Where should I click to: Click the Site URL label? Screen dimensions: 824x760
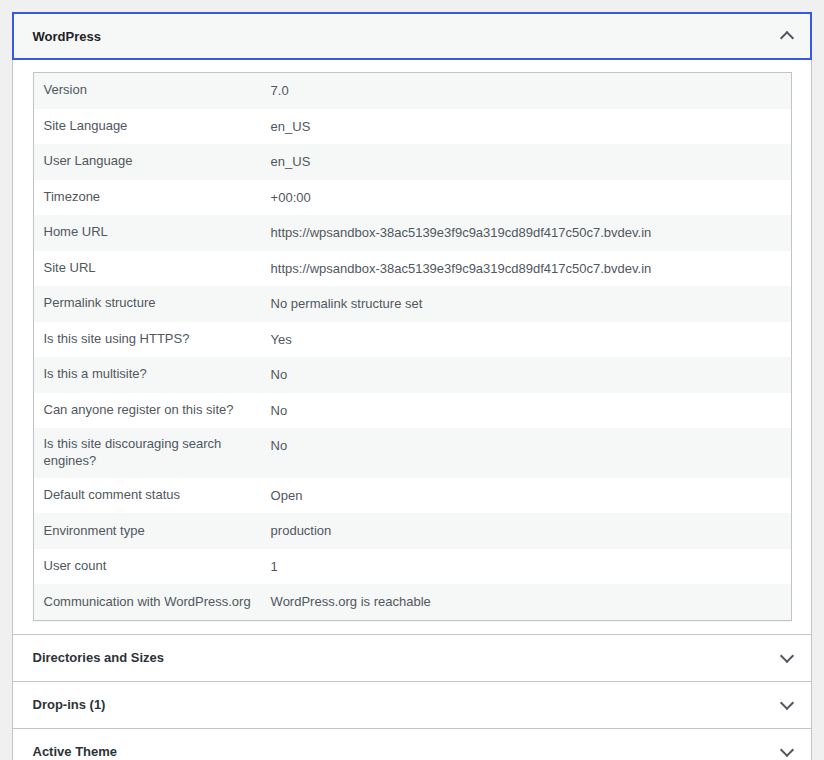69,268
